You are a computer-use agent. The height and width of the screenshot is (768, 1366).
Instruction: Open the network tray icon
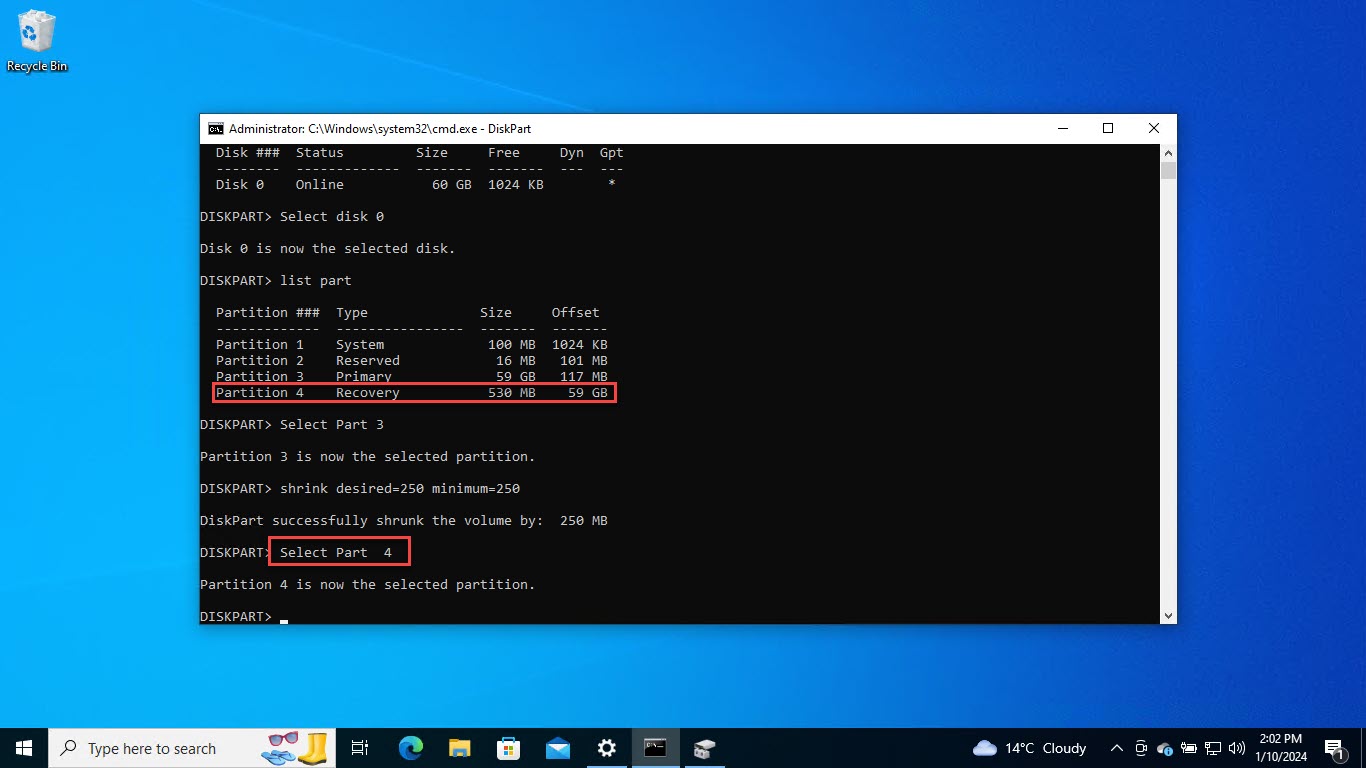point(1213,748)
